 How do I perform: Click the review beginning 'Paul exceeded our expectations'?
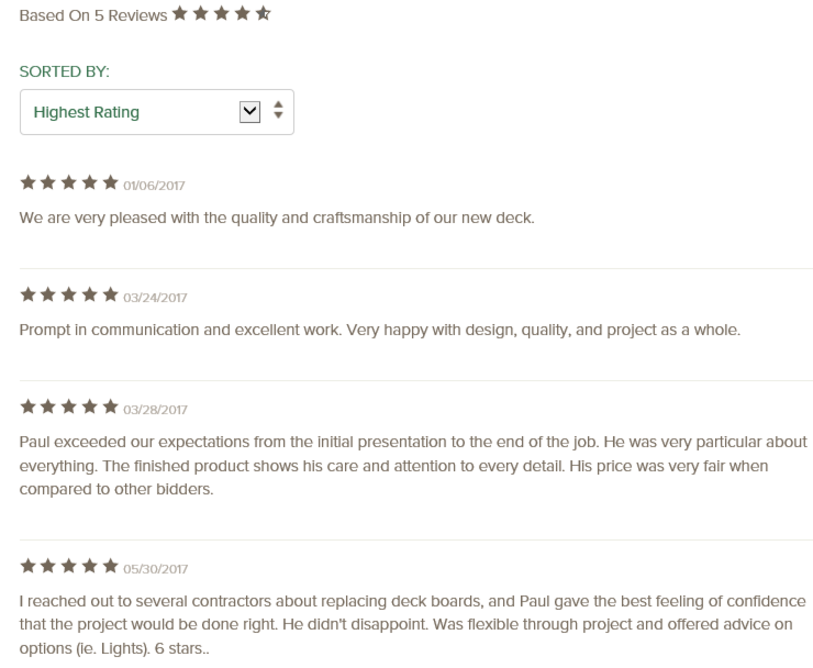[413, 465]
